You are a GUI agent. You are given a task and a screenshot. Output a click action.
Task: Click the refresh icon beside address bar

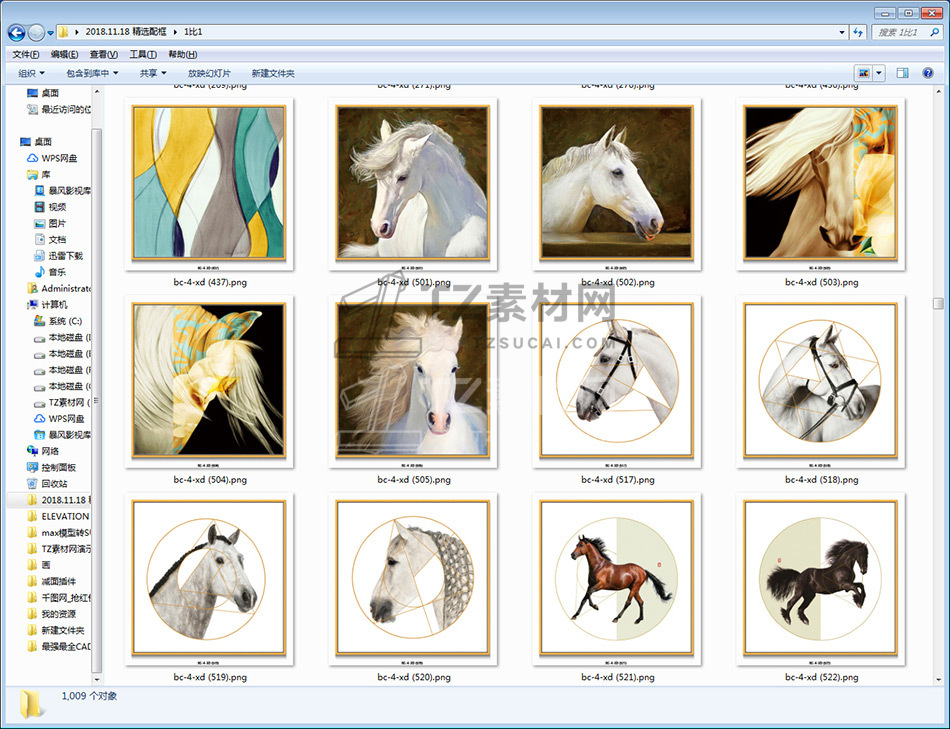pos(858,32)
